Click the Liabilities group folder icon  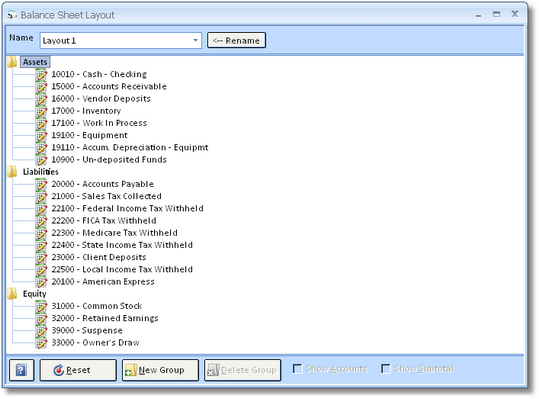coord(12,172)
